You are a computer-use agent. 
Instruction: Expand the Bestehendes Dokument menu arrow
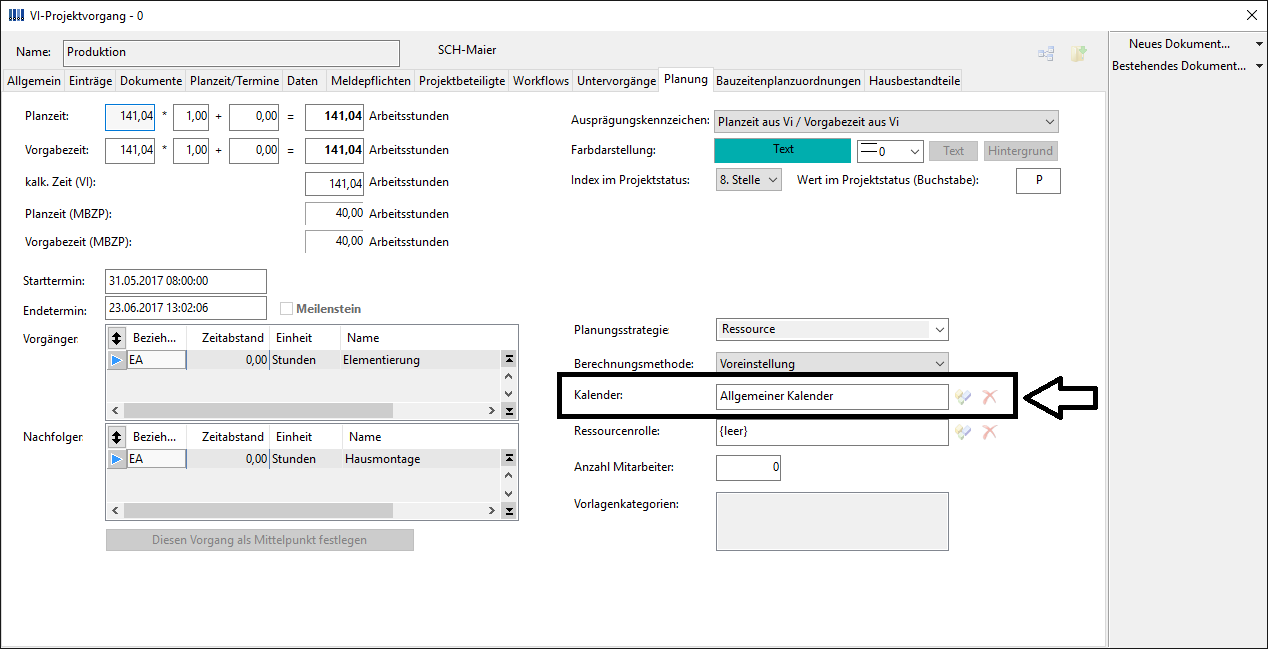pos(1259,66)
